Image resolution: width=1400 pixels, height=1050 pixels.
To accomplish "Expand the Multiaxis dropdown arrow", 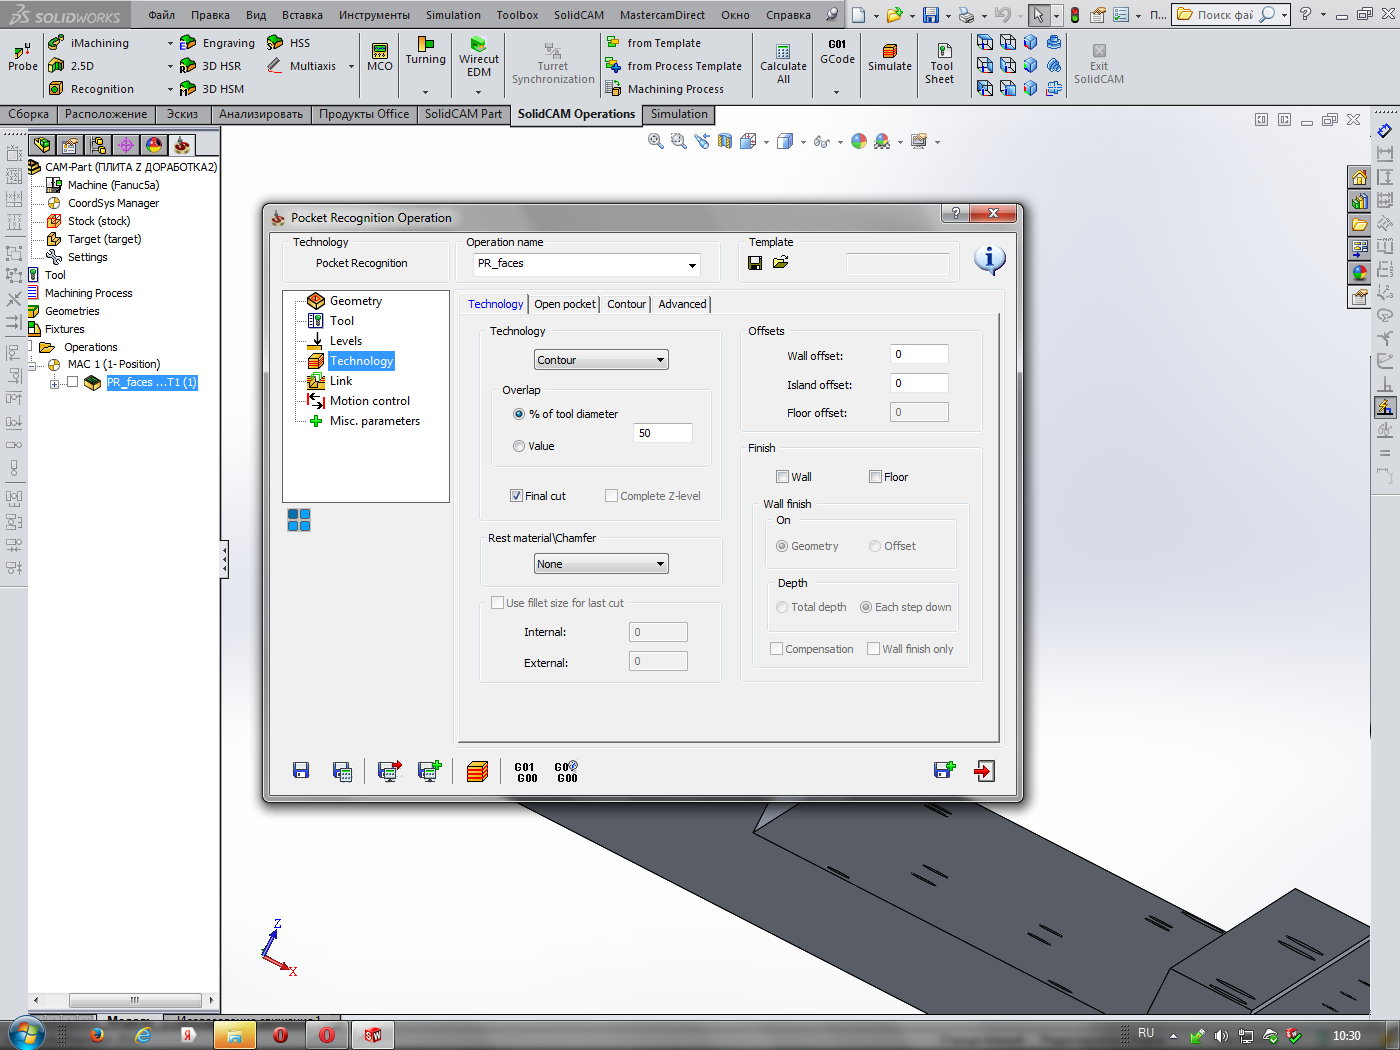I will (x=351, y=66).
